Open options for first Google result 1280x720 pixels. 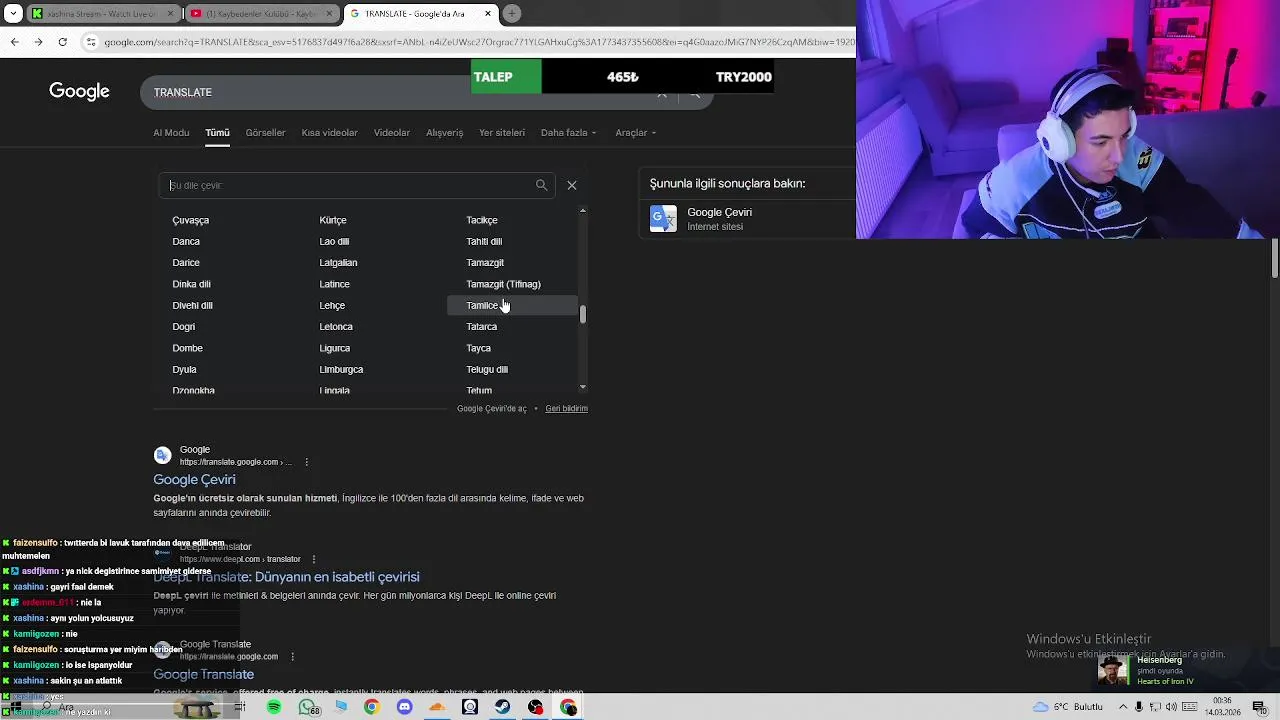pyautogui.click(x=306, y=462)
